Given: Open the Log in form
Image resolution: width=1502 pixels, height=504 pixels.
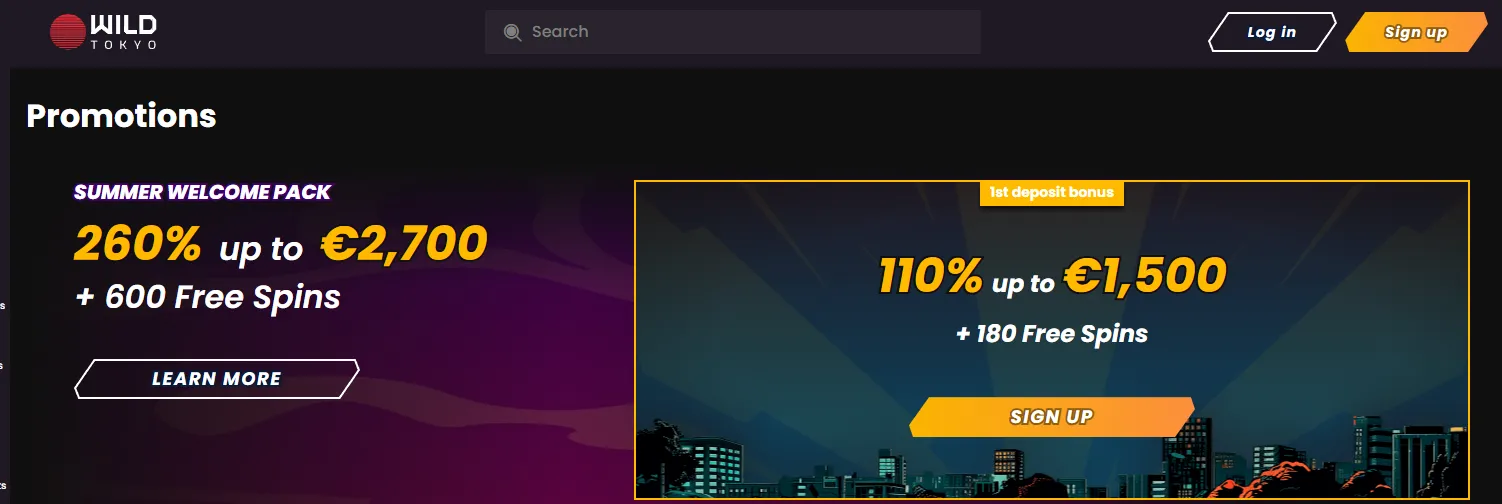Looking at the screenshot, I should pos(1272,32).
